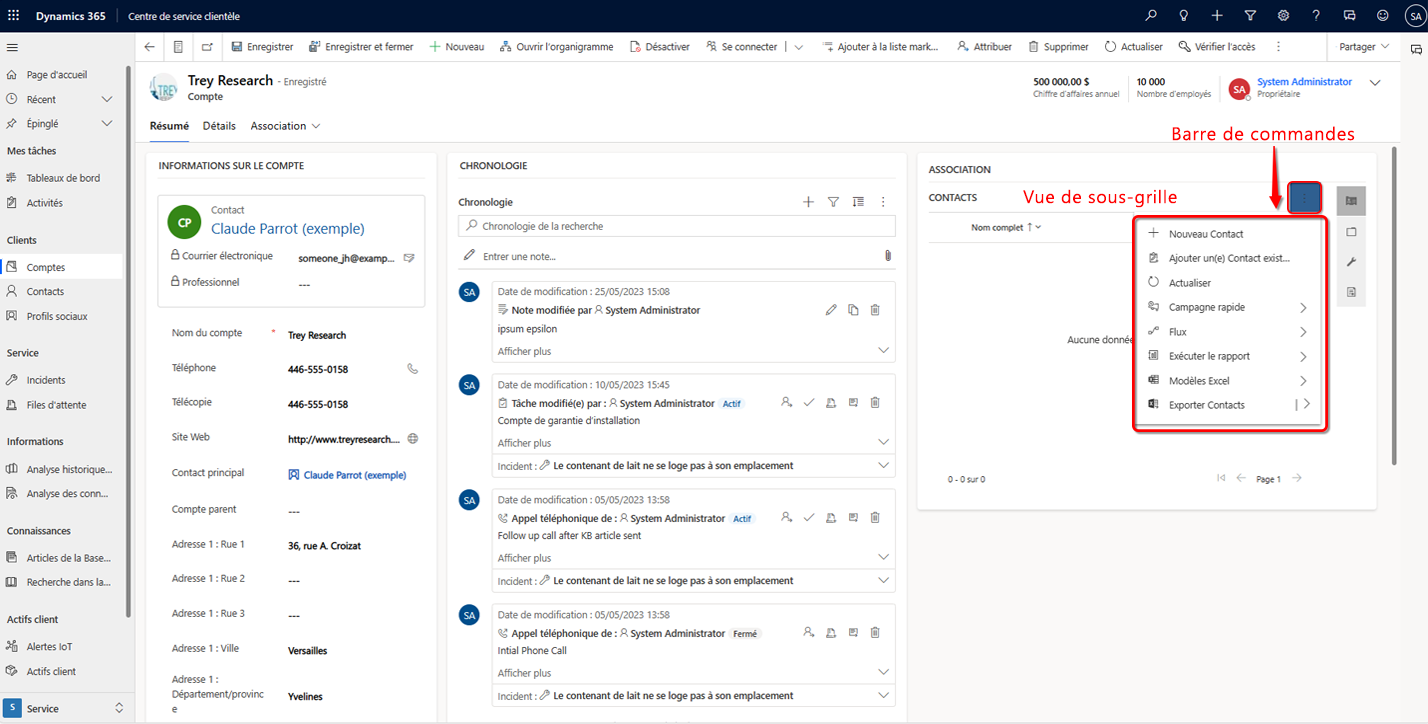Image resolution: width=1428 pixels, height=724 pixels.
Task: Expand the Se connecter split dropdown arrow
Action: [798, 47]
